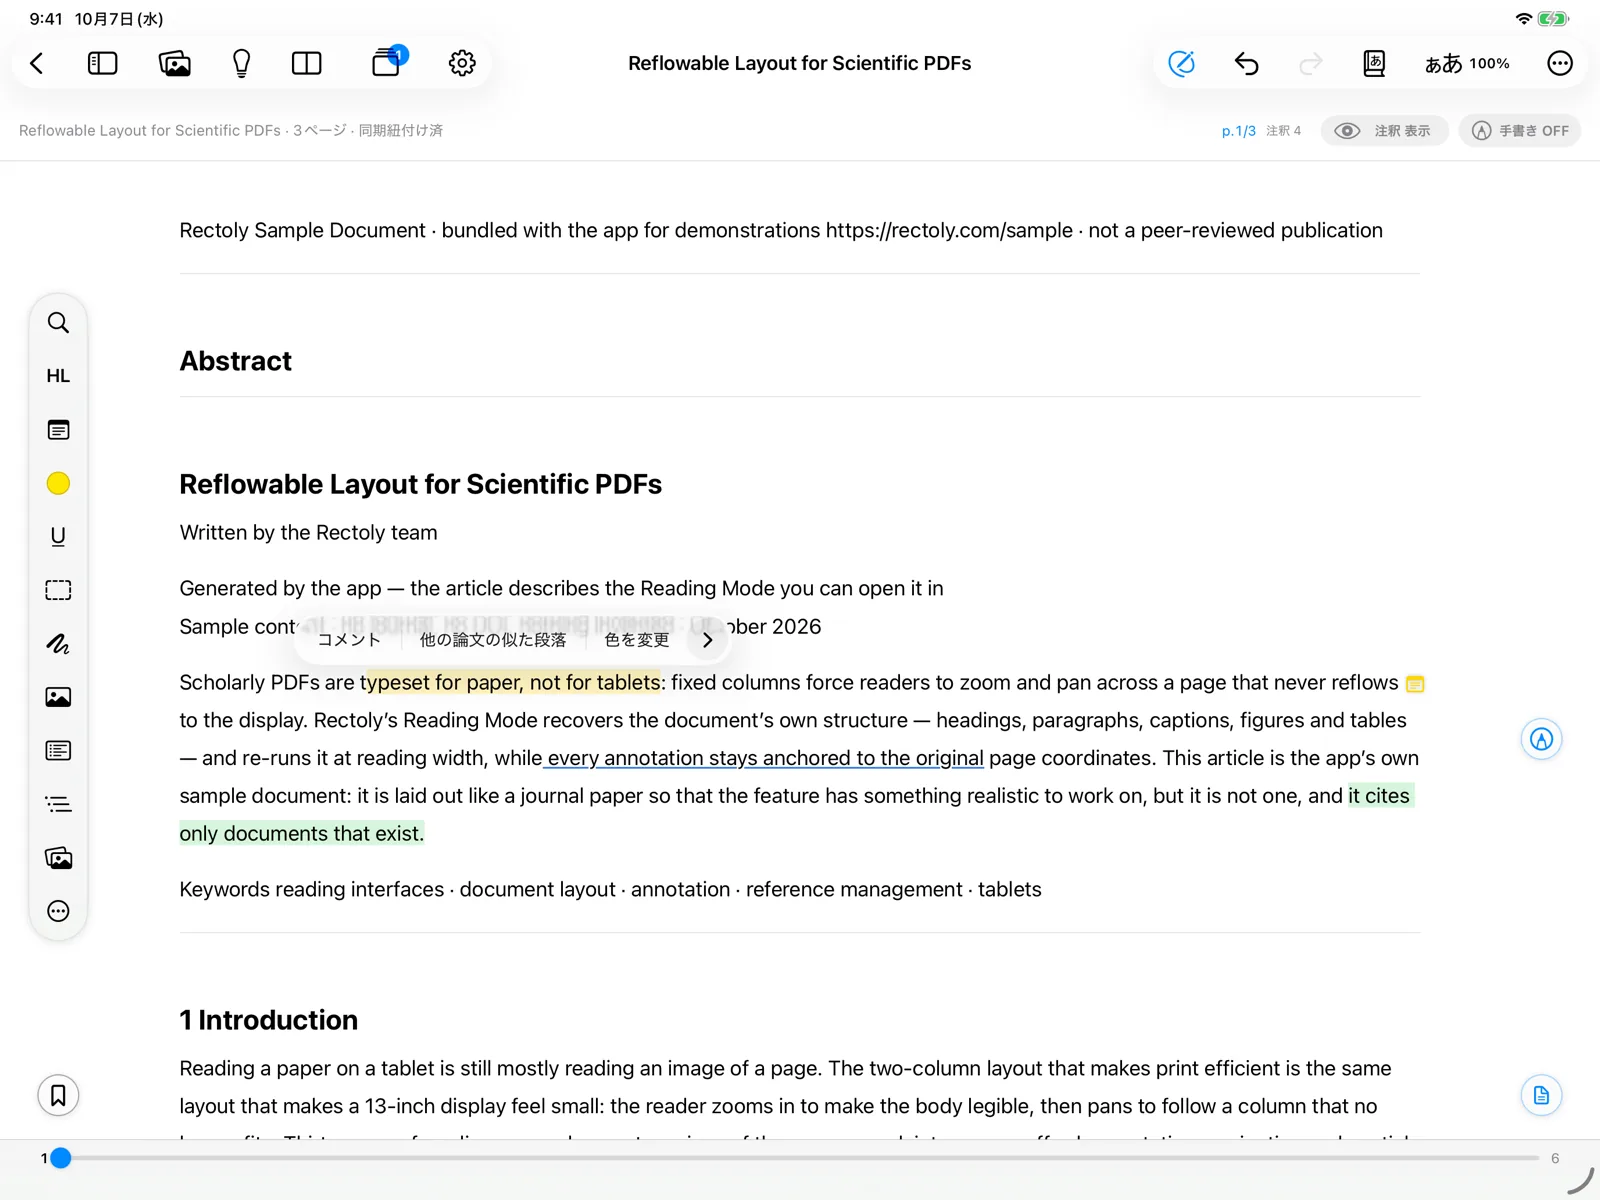1600x1200 pixels.
Task: Pick the yellow color swatch
Action: coord(58,483)
